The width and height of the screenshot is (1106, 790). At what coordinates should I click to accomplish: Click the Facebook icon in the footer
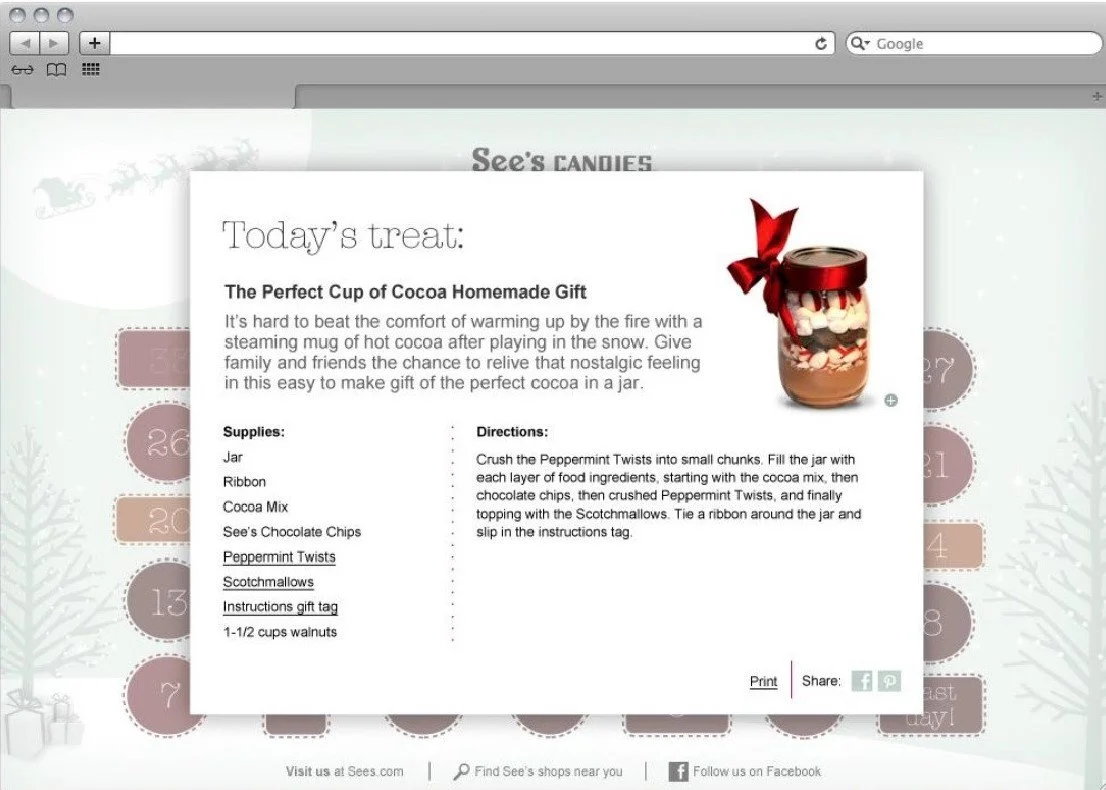678,771
